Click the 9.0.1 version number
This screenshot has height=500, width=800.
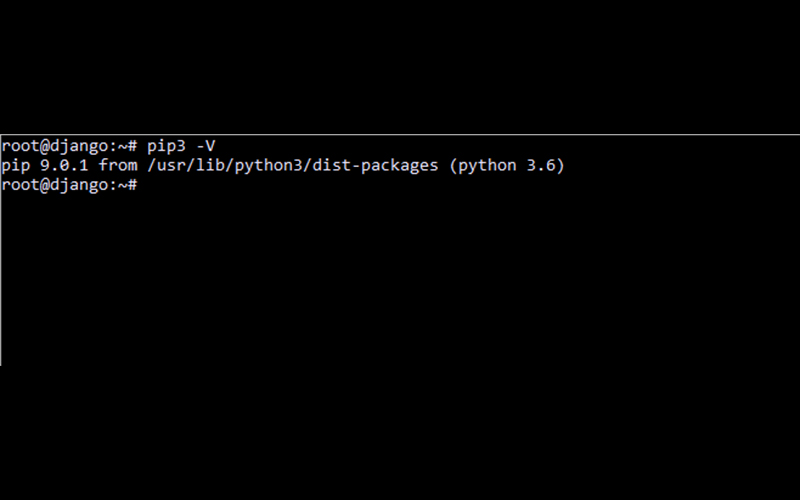coord(64,165)
